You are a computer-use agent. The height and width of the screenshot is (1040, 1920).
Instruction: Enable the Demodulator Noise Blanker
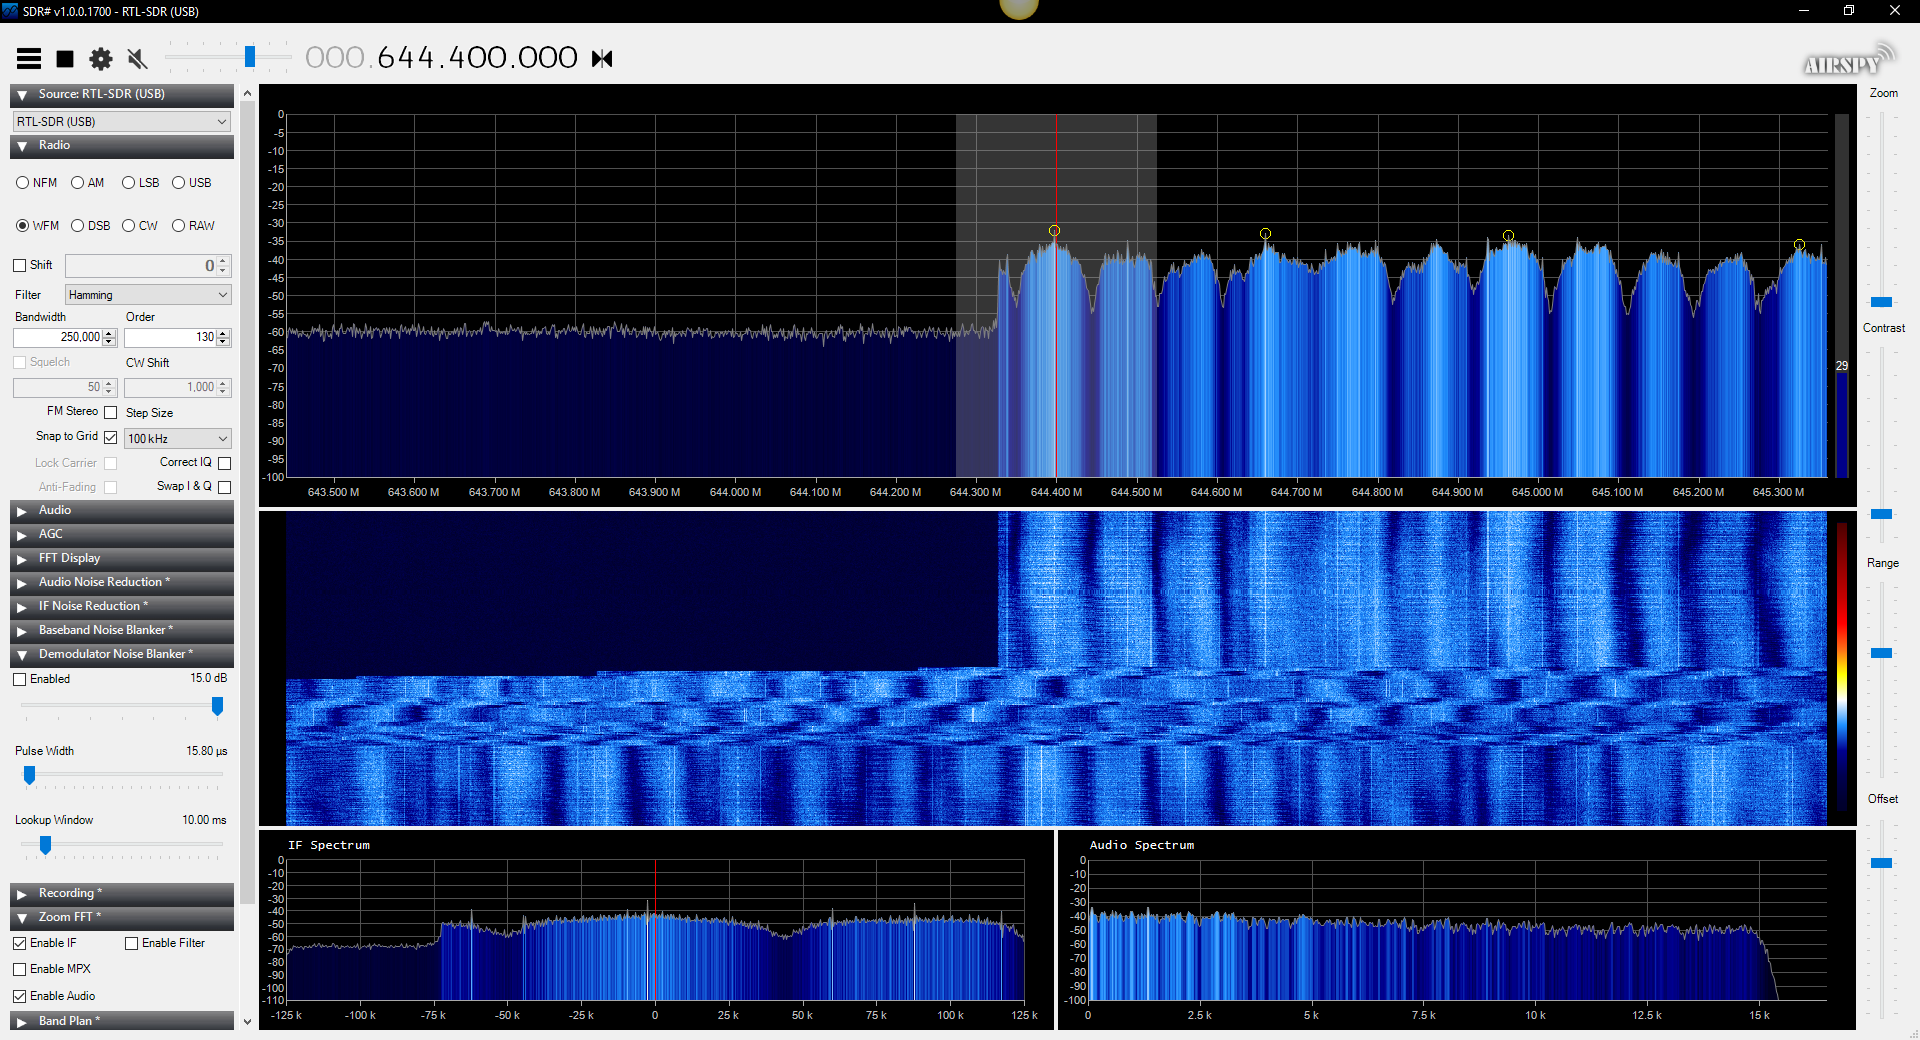(19, 679)
